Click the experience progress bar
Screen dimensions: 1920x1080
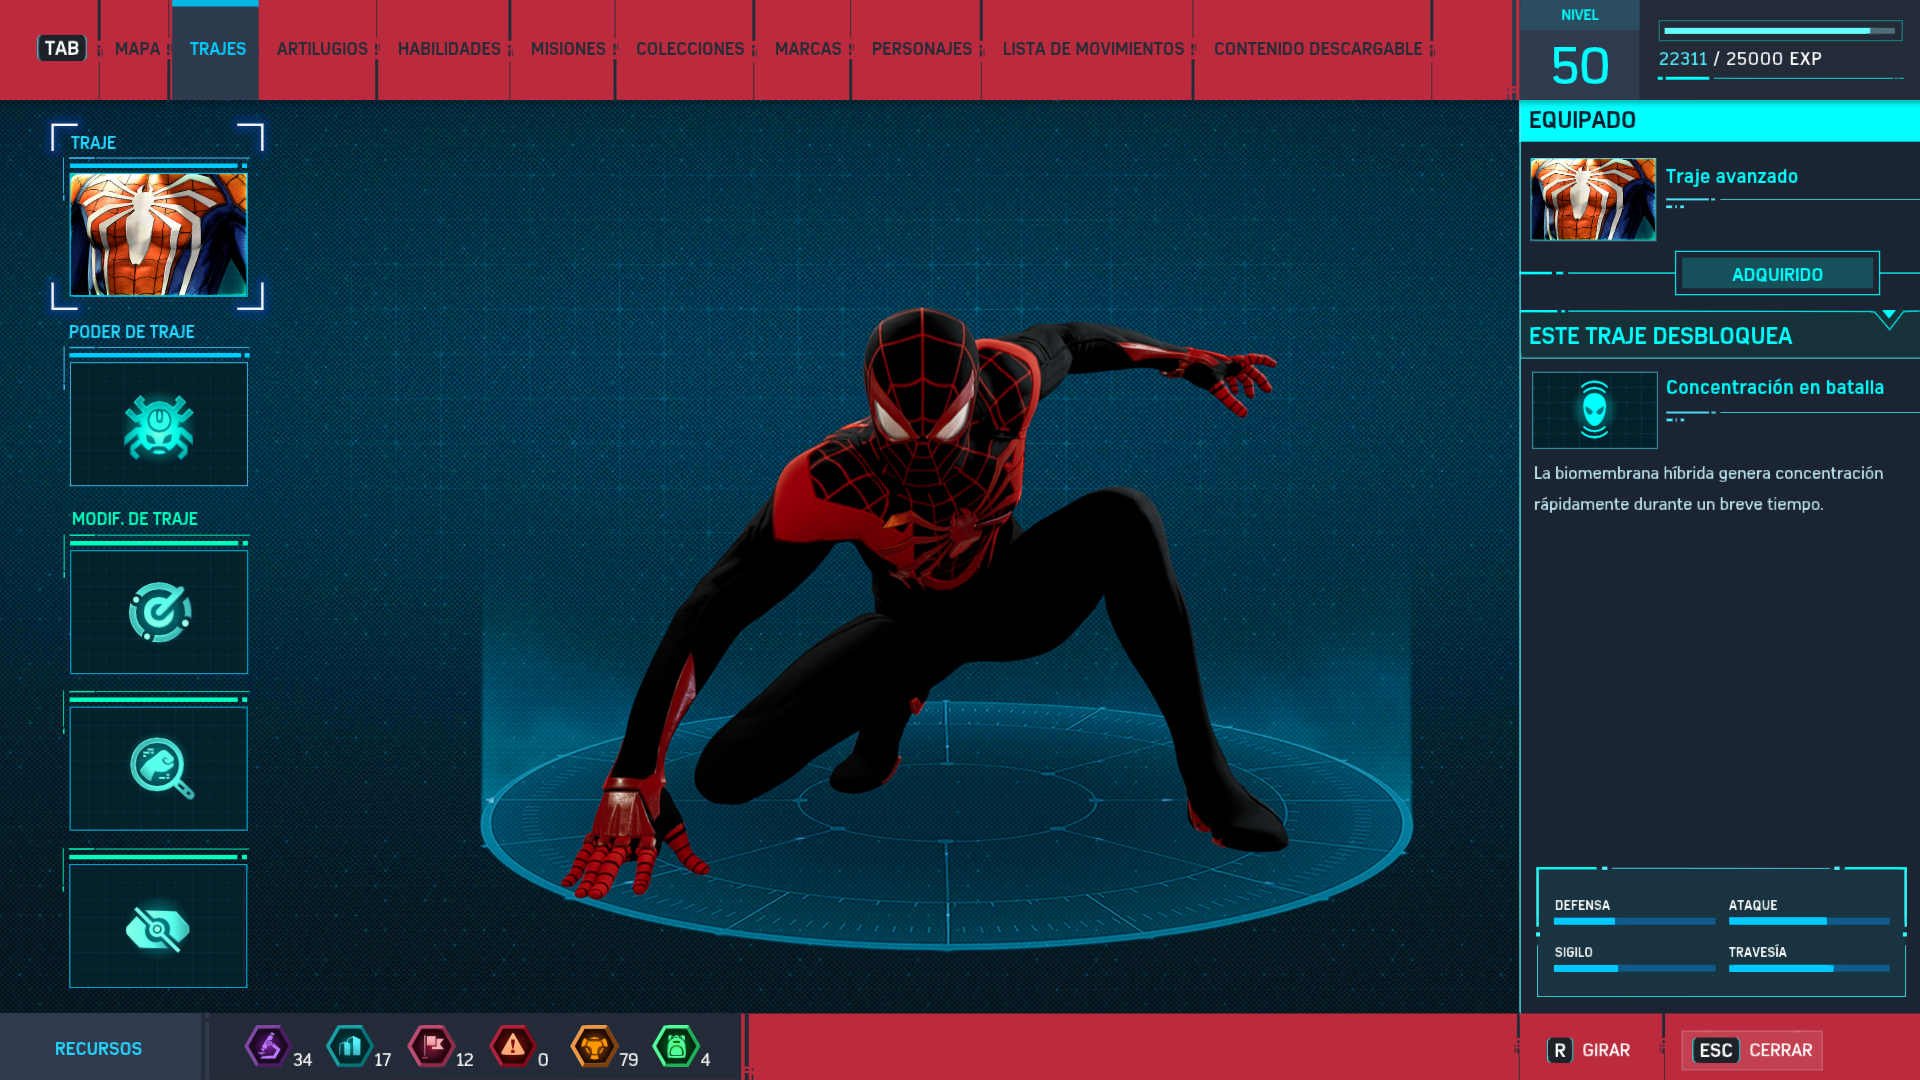tap(1780, 31)
